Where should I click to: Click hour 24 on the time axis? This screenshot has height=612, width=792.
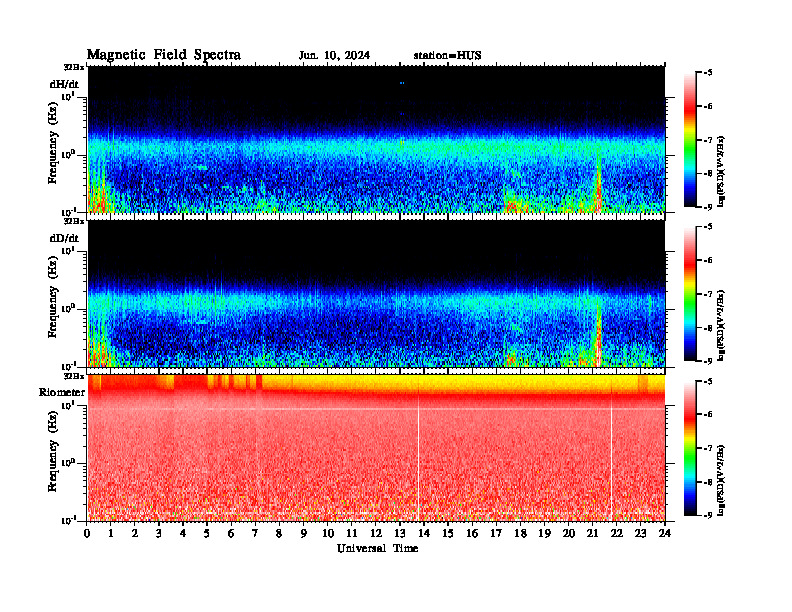tap(664, 534)
